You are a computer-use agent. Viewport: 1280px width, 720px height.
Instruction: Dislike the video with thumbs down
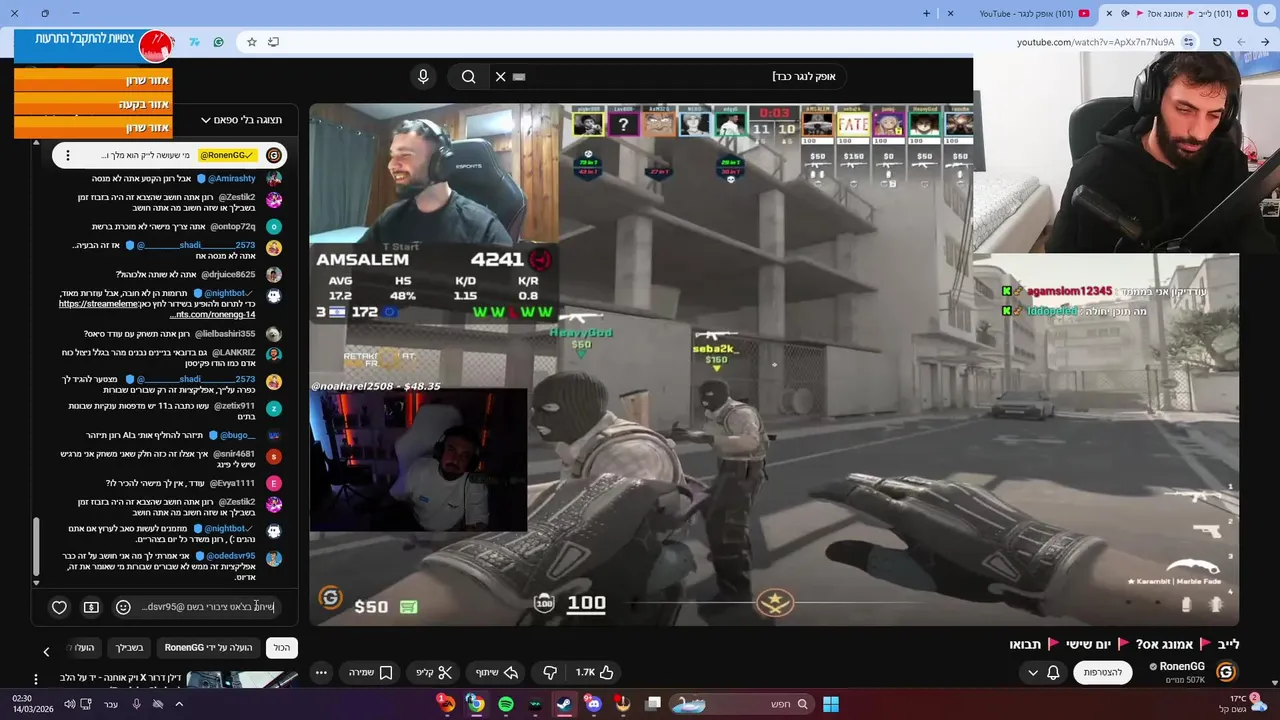point(549,673)
